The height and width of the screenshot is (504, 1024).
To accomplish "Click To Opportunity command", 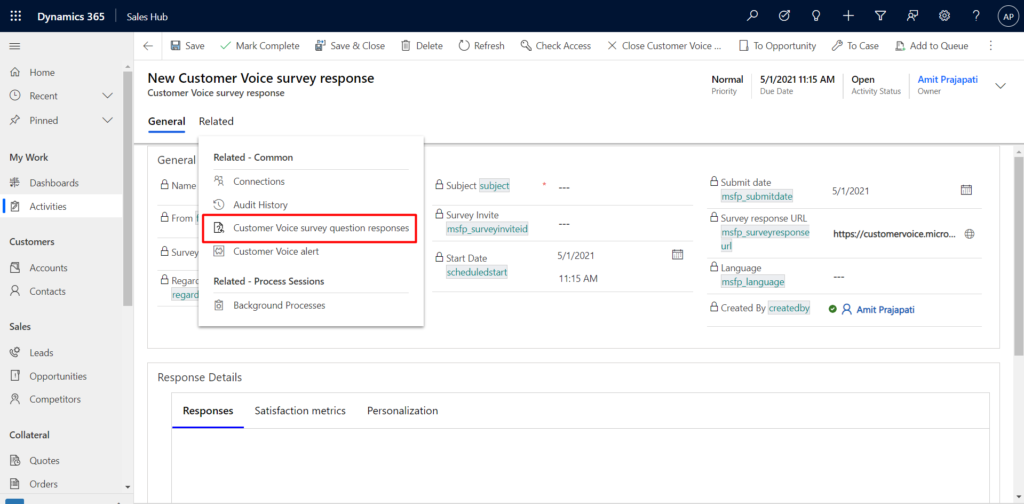I will click(777, 46).
